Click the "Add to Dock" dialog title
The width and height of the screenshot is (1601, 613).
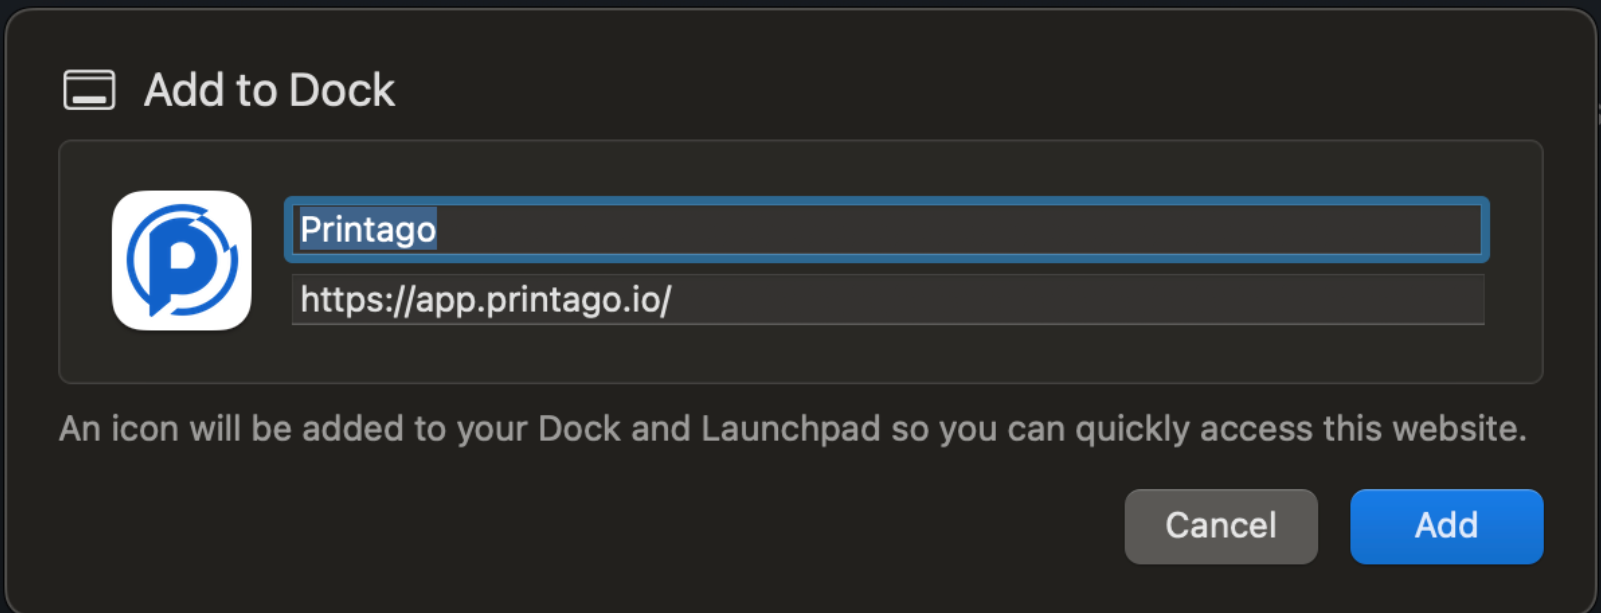pyautogui.click(x=269, y=90)
